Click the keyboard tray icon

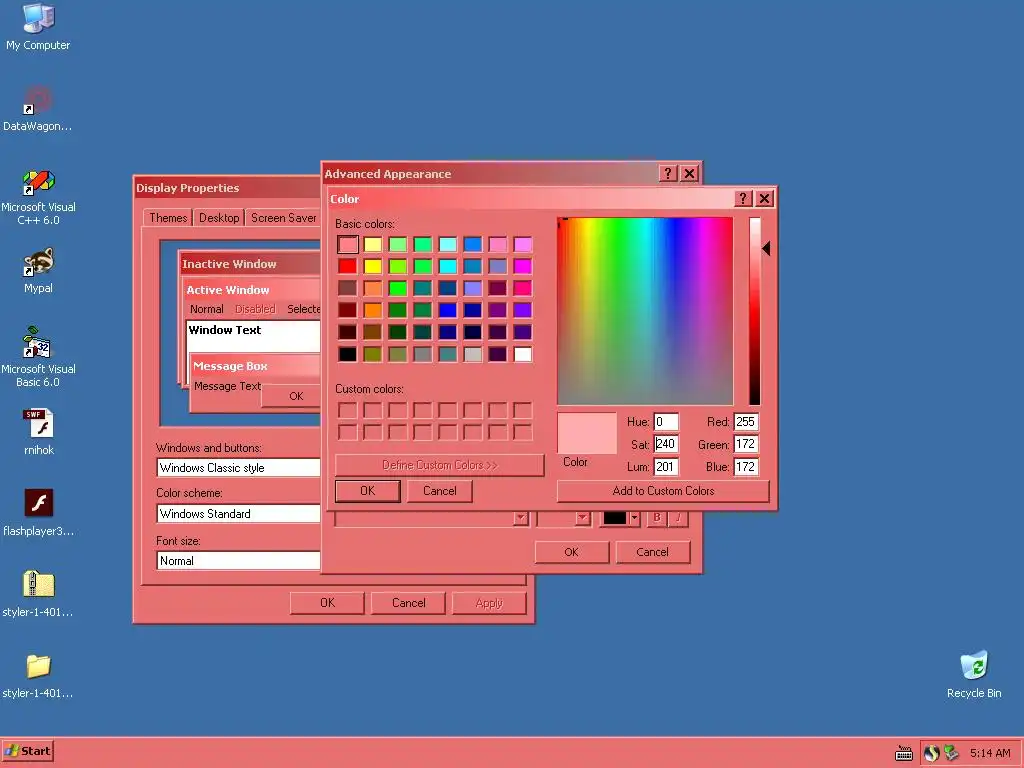(x=904, y=753)
